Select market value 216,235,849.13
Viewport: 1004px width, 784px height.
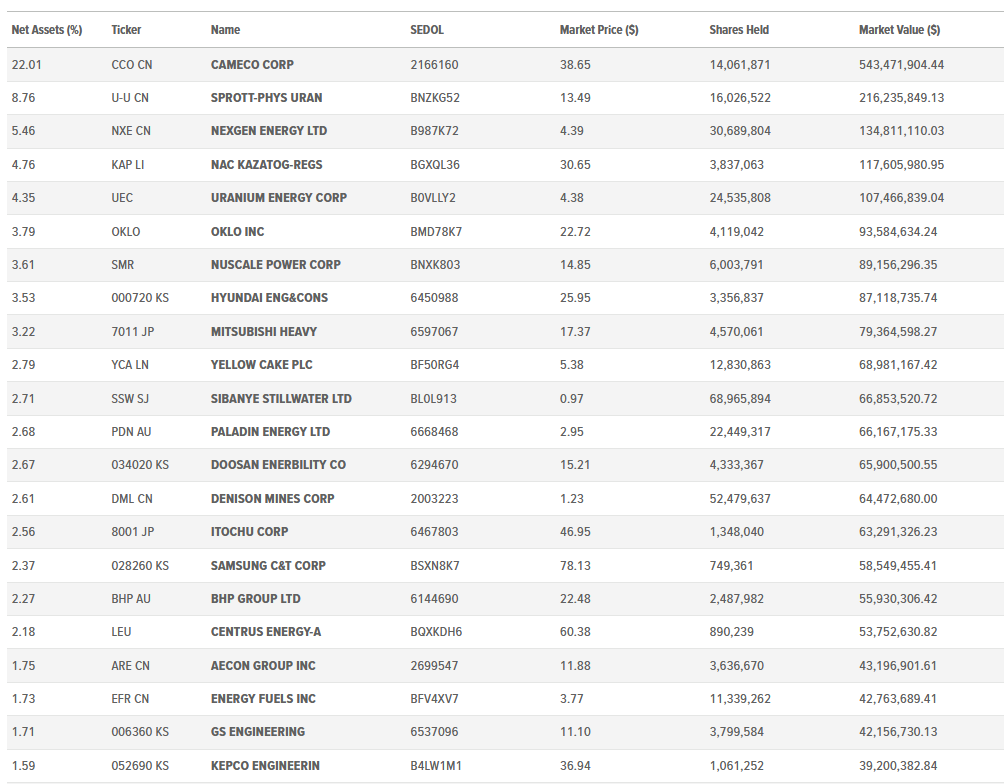pos(902,98)
